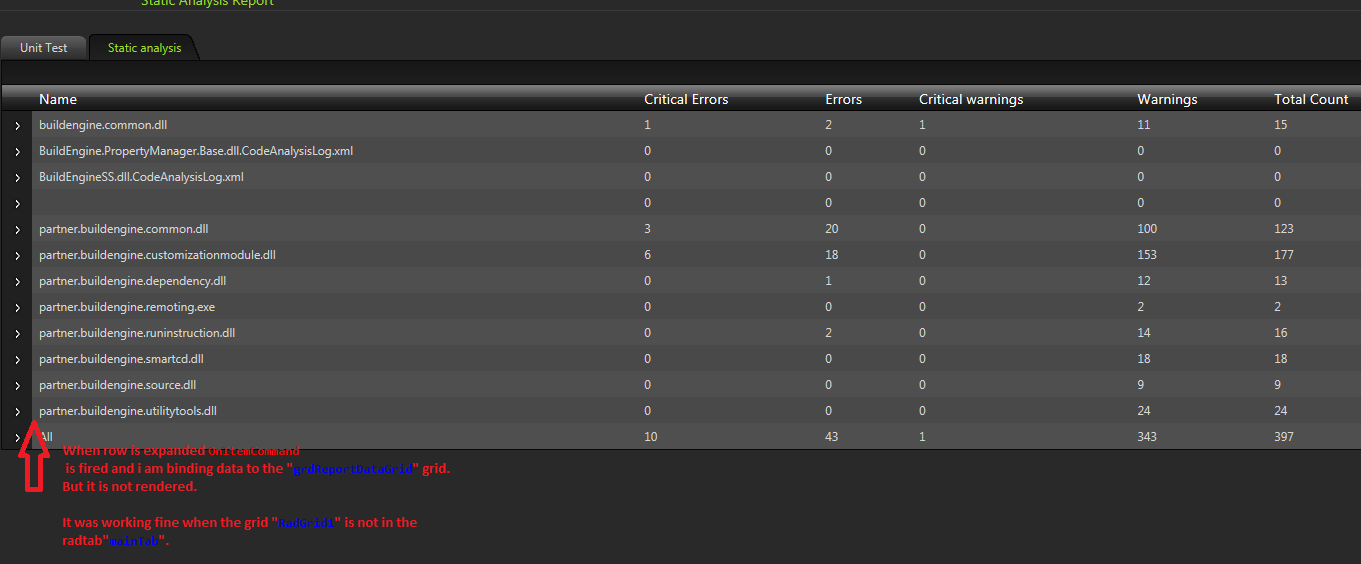Sort by the Name column header
The width and height of the screenshot is (1361, 564).
[58, 99]
